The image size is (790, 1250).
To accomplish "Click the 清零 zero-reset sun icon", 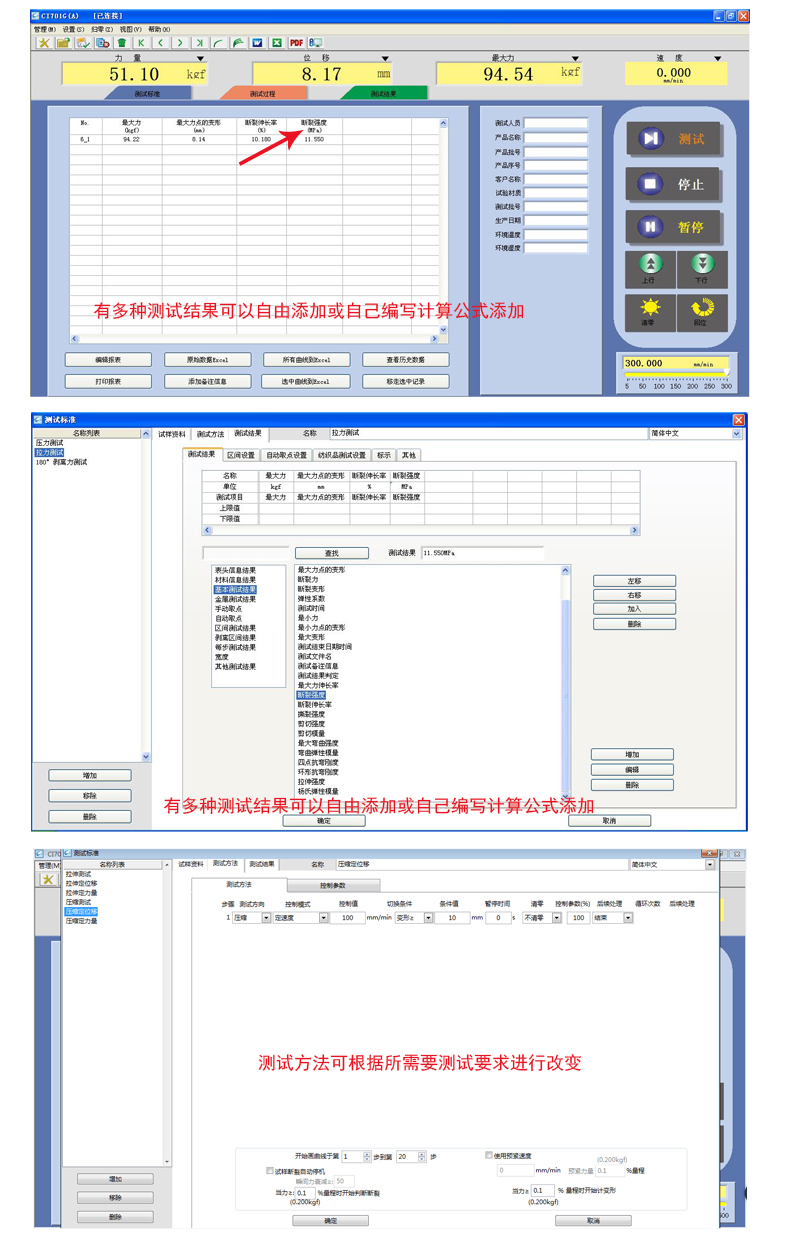I will click(x=651, y=311).
